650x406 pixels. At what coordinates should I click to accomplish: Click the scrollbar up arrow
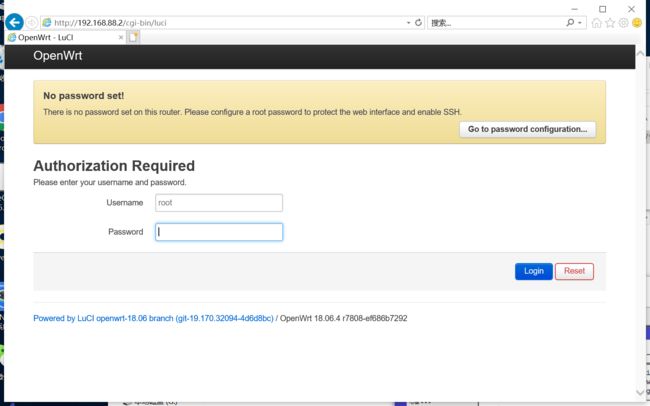coord(640,53)
